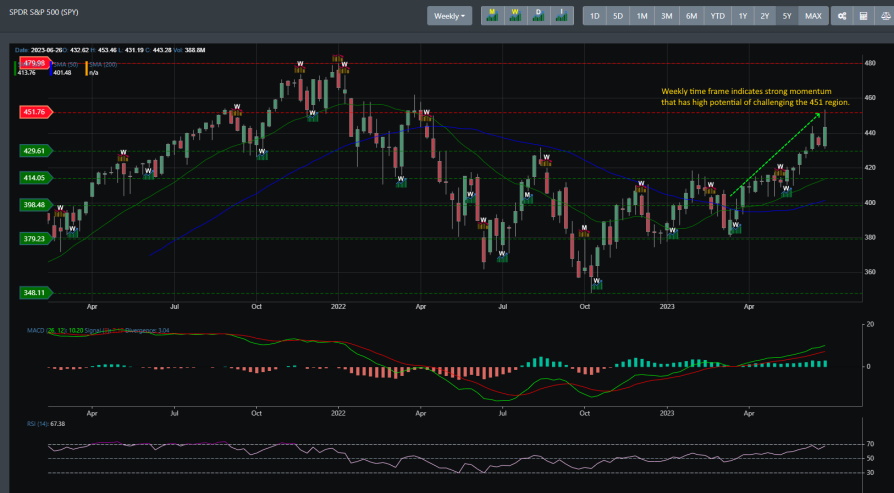Pick the 6M range button
This screenshot has width=894, height=493.
691,16
